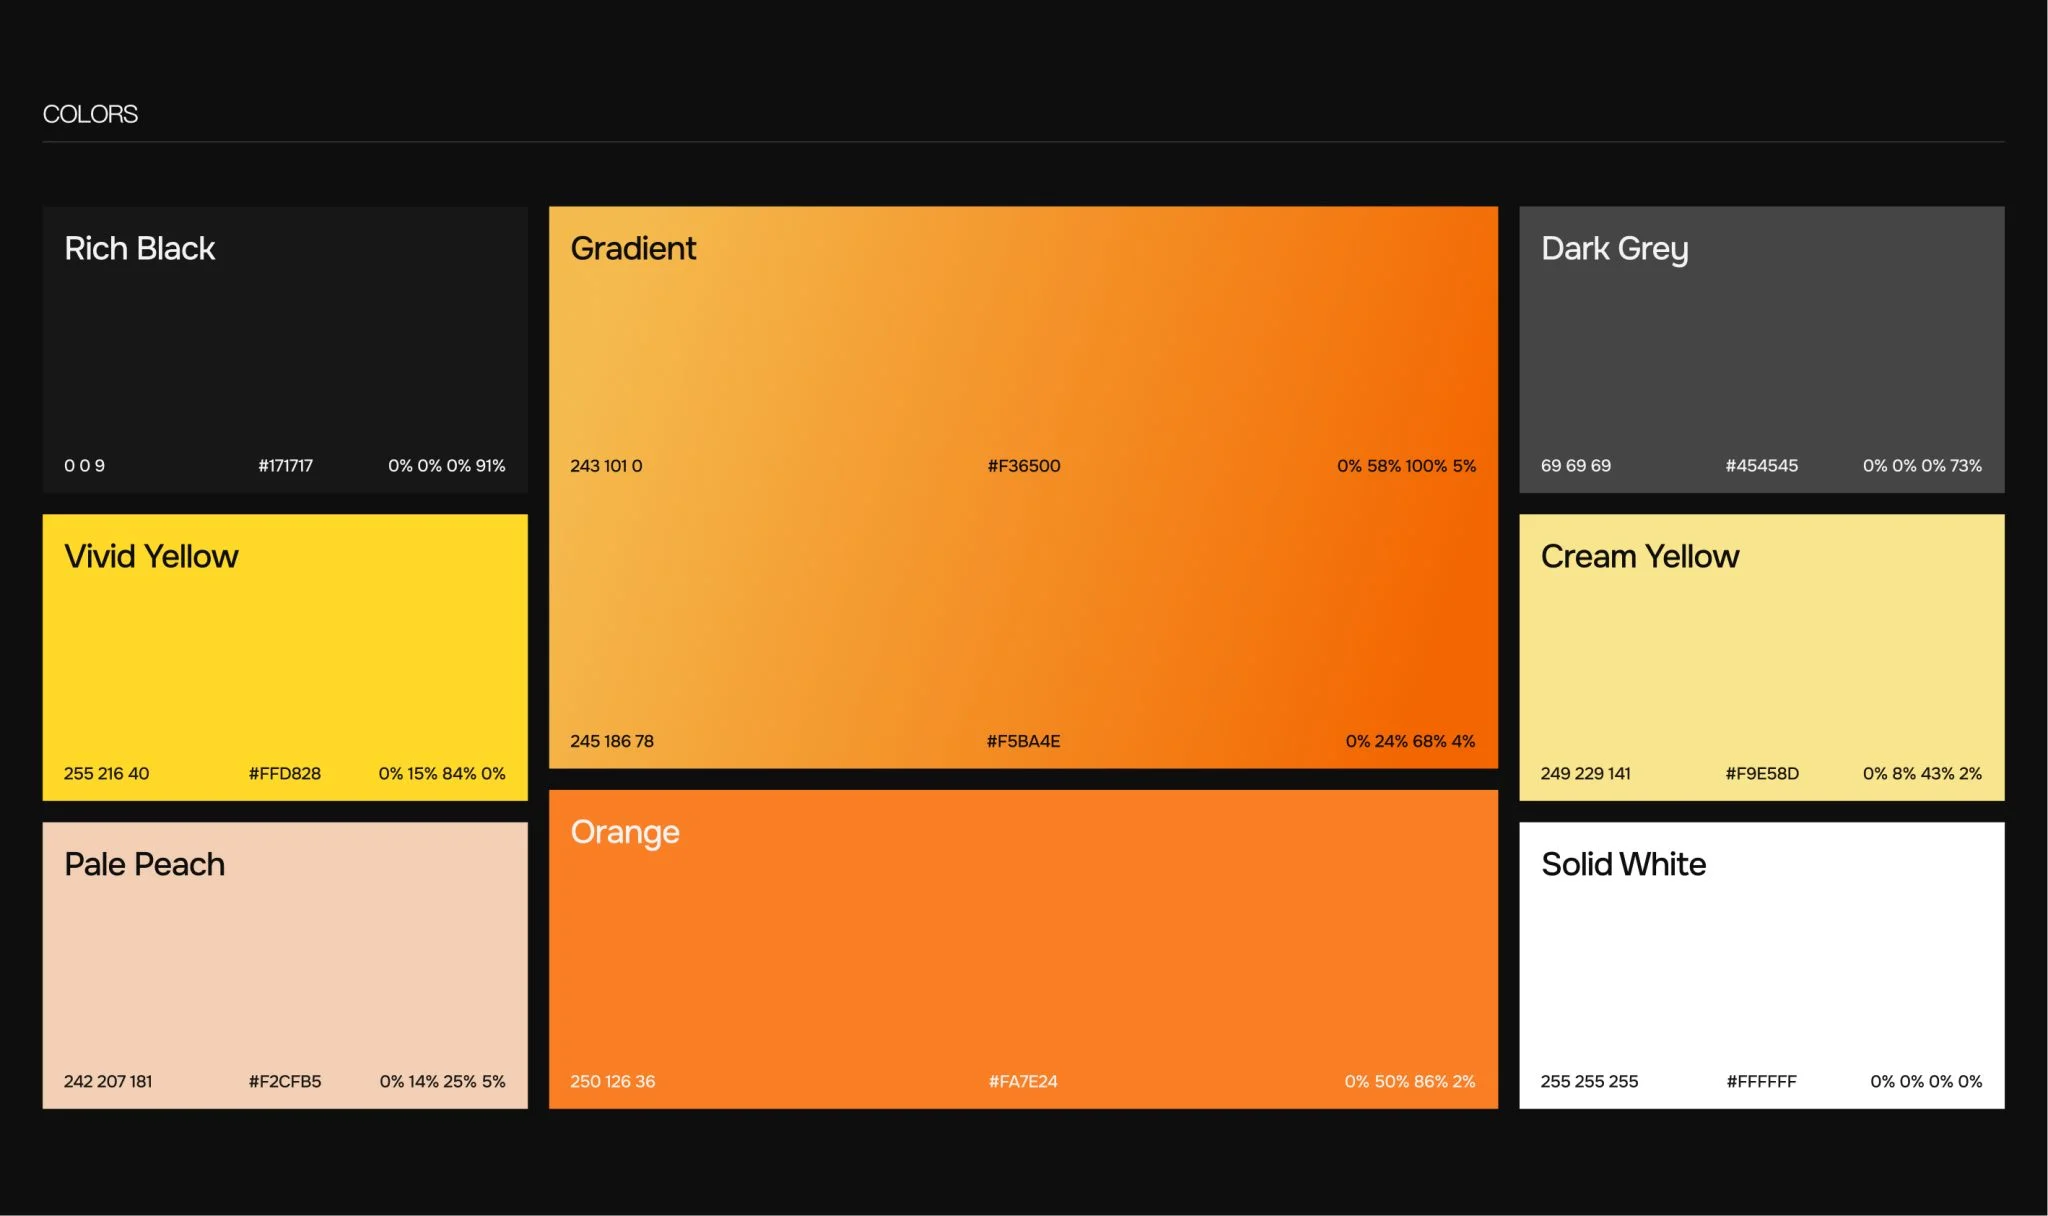Click the Rich Black title text
The height and width of the screenshot is (1216, 2048).
[x=139, y=248]
